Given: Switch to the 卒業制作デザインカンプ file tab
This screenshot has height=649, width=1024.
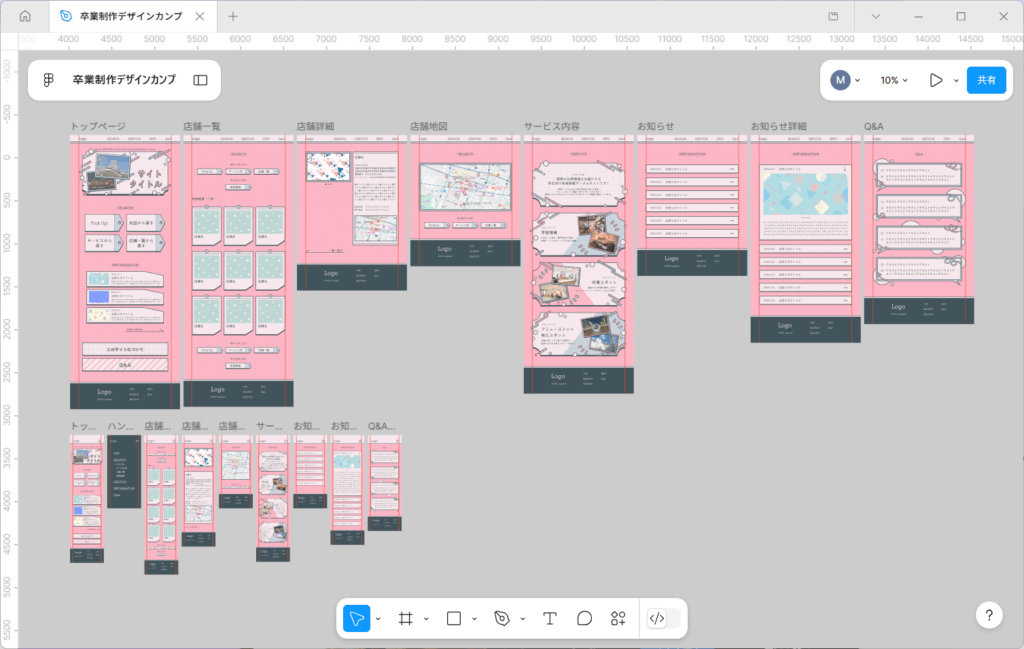Looking at the screenshot, I should [127, 16].
